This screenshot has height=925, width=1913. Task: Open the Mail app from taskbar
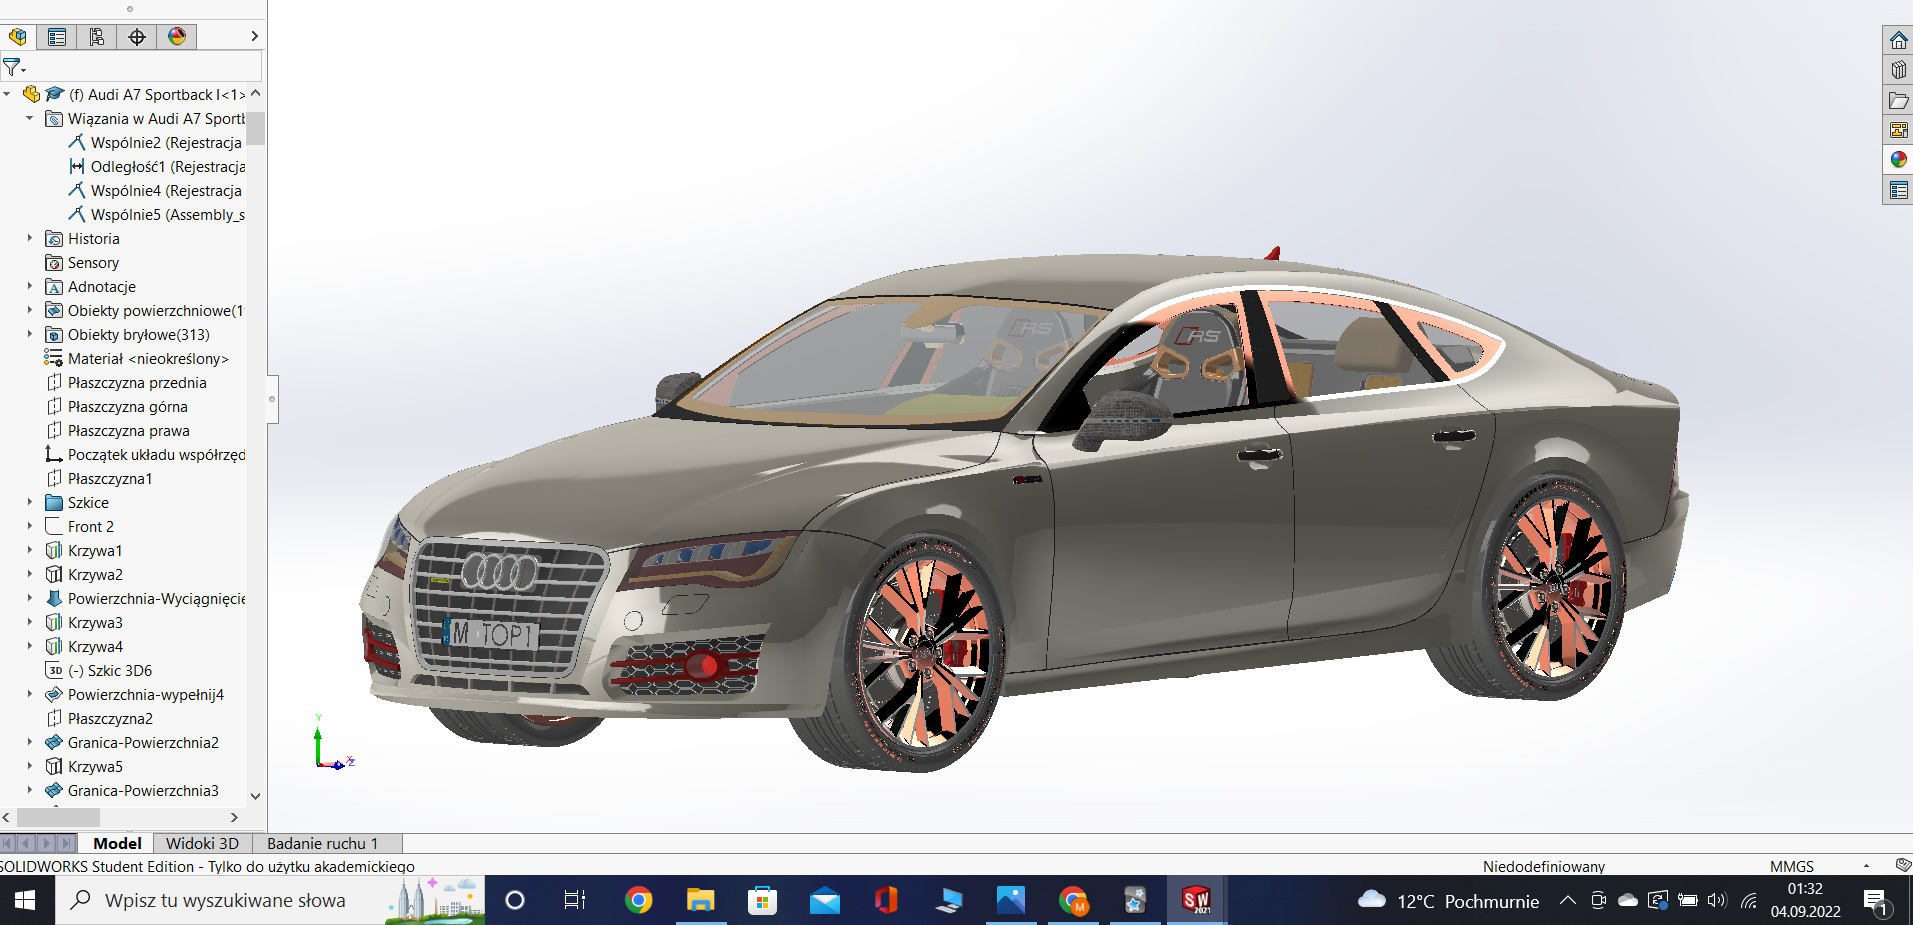coord(824,900)
